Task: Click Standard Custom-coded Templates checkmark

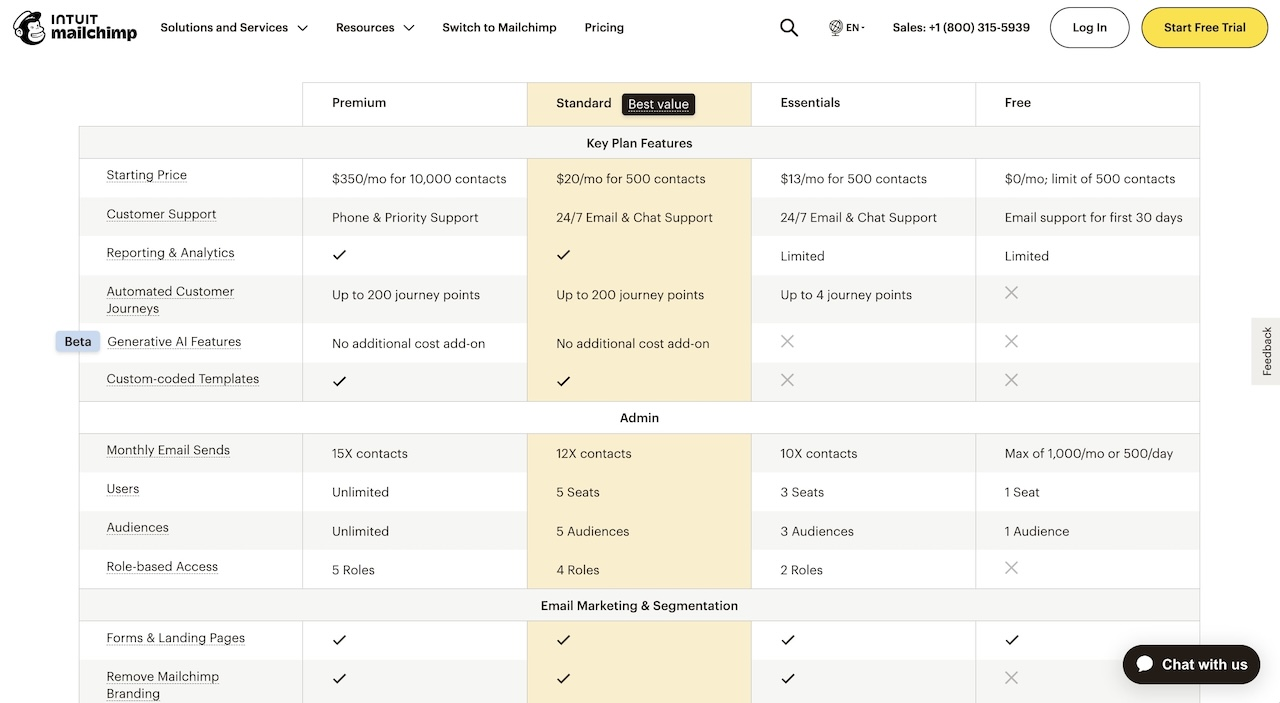Action: coord(564,381)
